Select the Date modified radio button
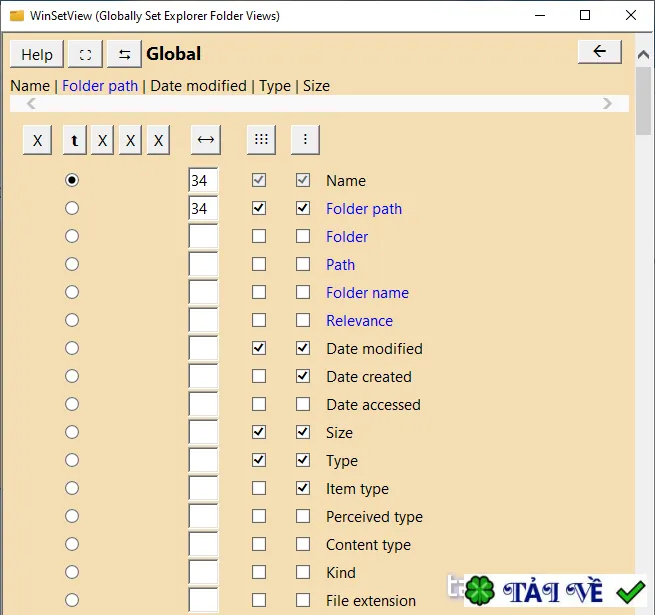Image resolution: width=655 pixels, height=615 pixels. [72, 348]
